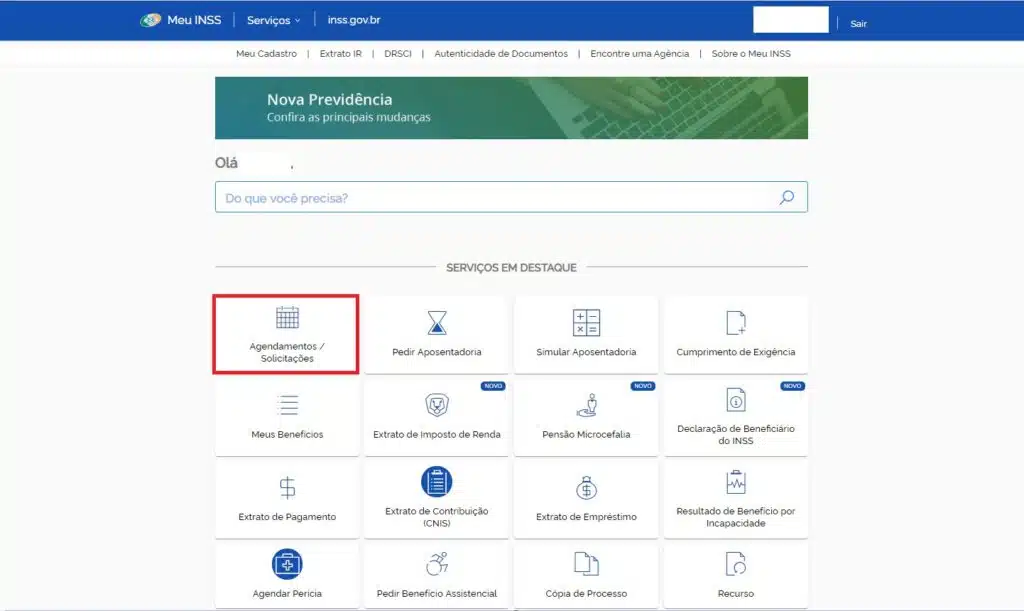Click Pedir Benefício Assistencial wheelchair icon

[x=436, y=564]
